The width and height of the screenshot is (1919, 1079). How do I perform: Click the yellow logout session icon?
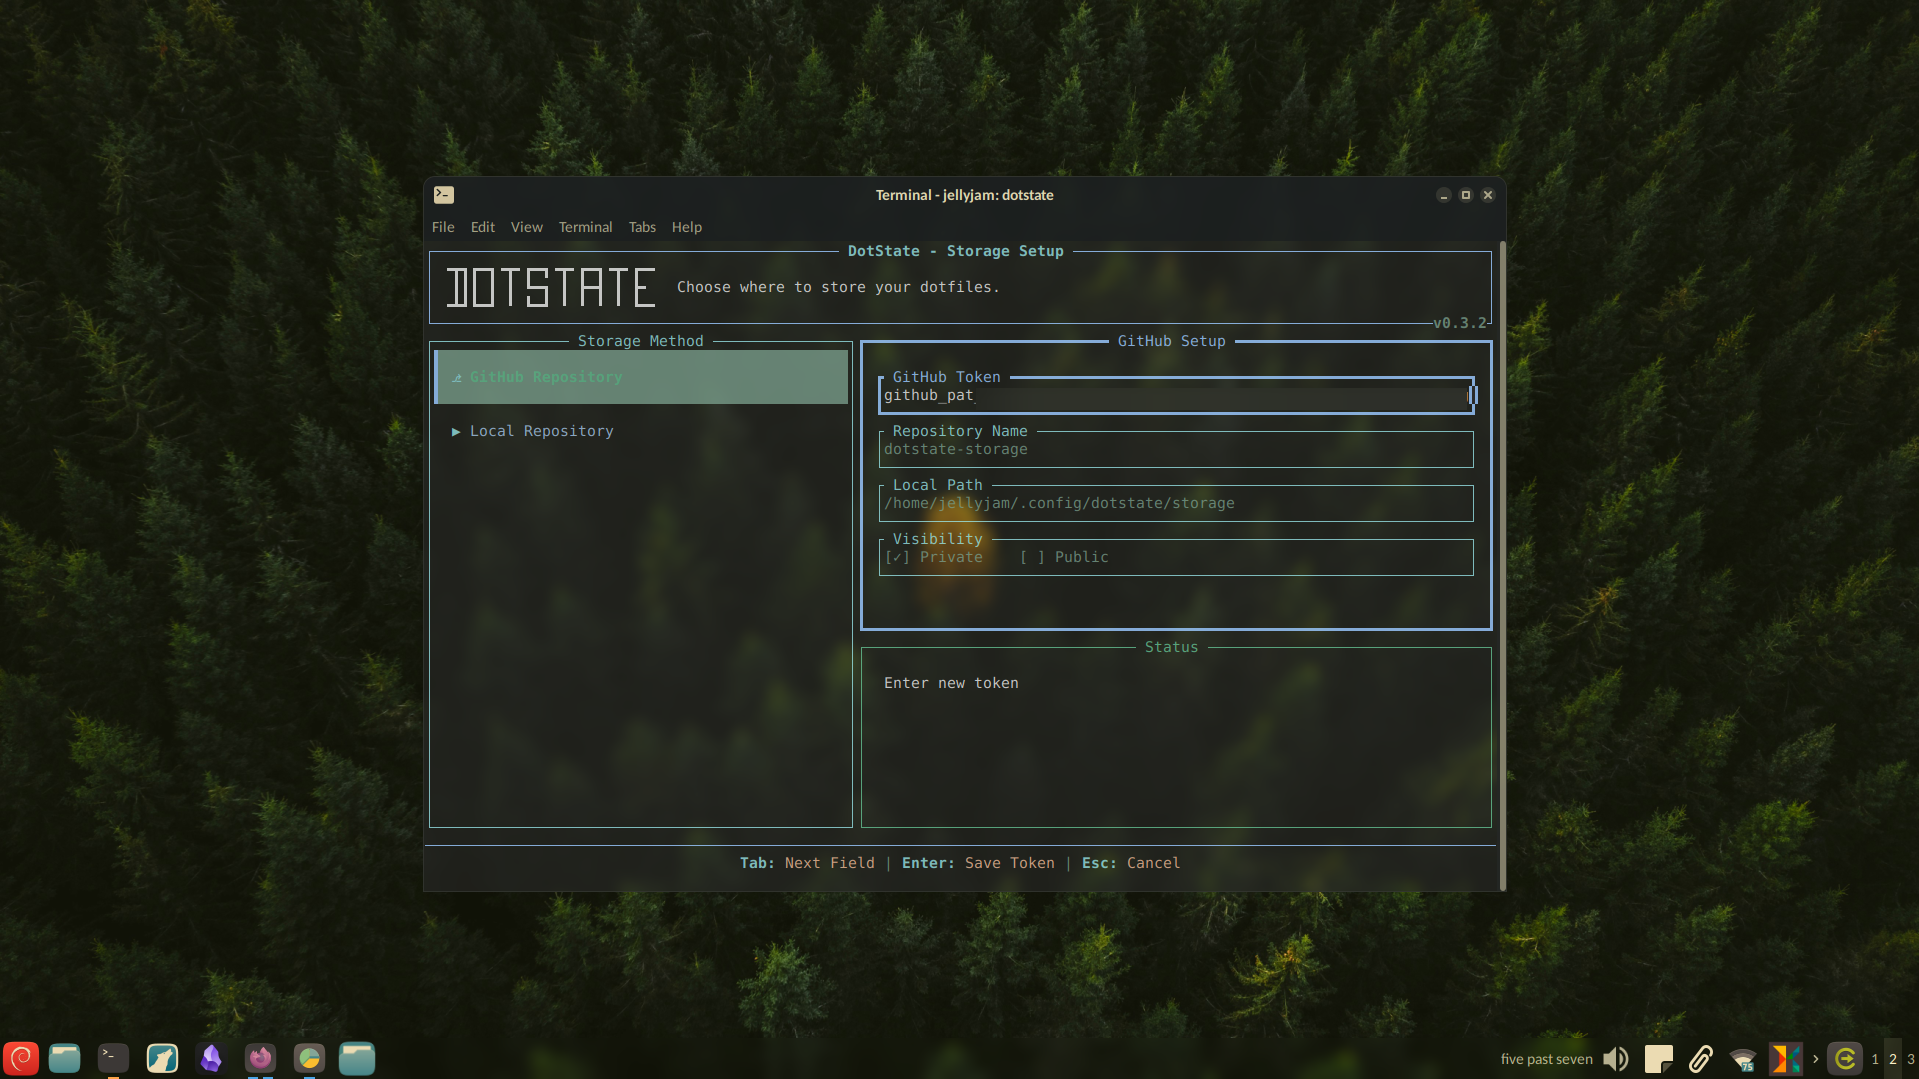pyautogui.click(x=1845, y=1059)
